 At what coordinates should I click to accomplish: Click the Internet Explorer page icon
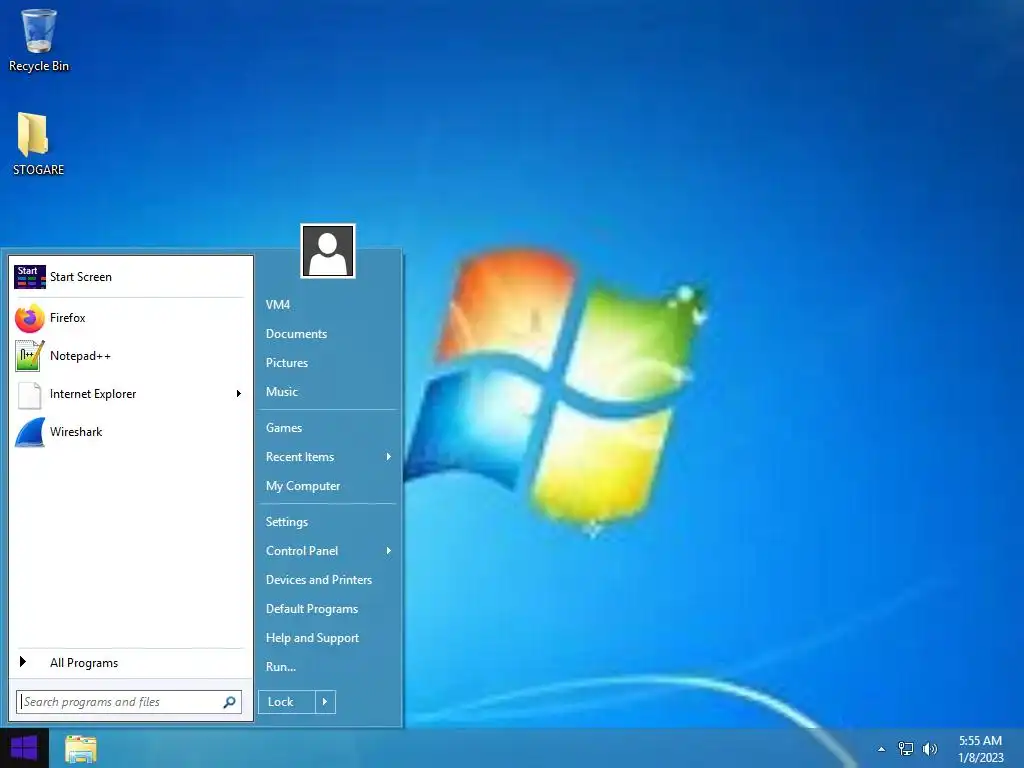[29, 394]
